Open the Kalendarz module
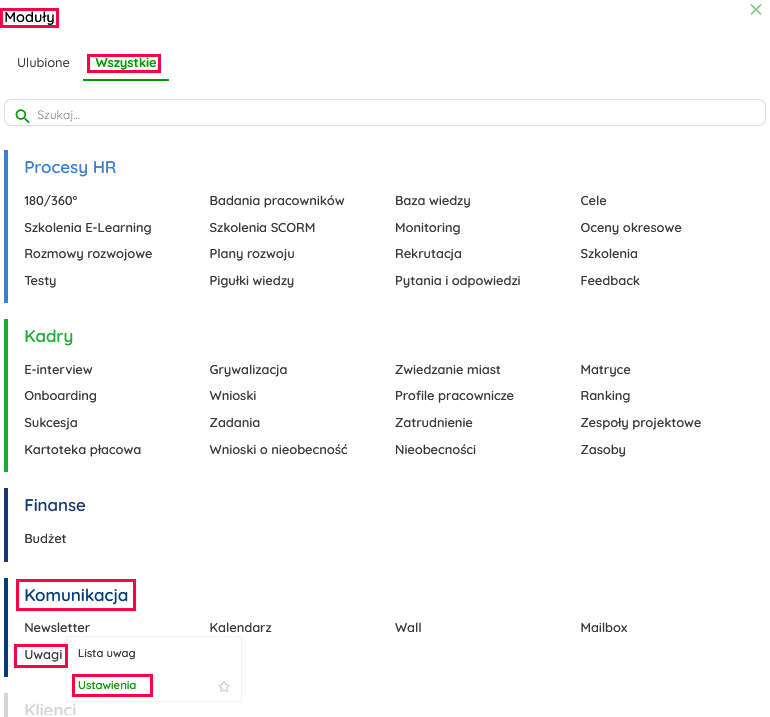Screen dimensions: 770x717 (x=240, y=628)
